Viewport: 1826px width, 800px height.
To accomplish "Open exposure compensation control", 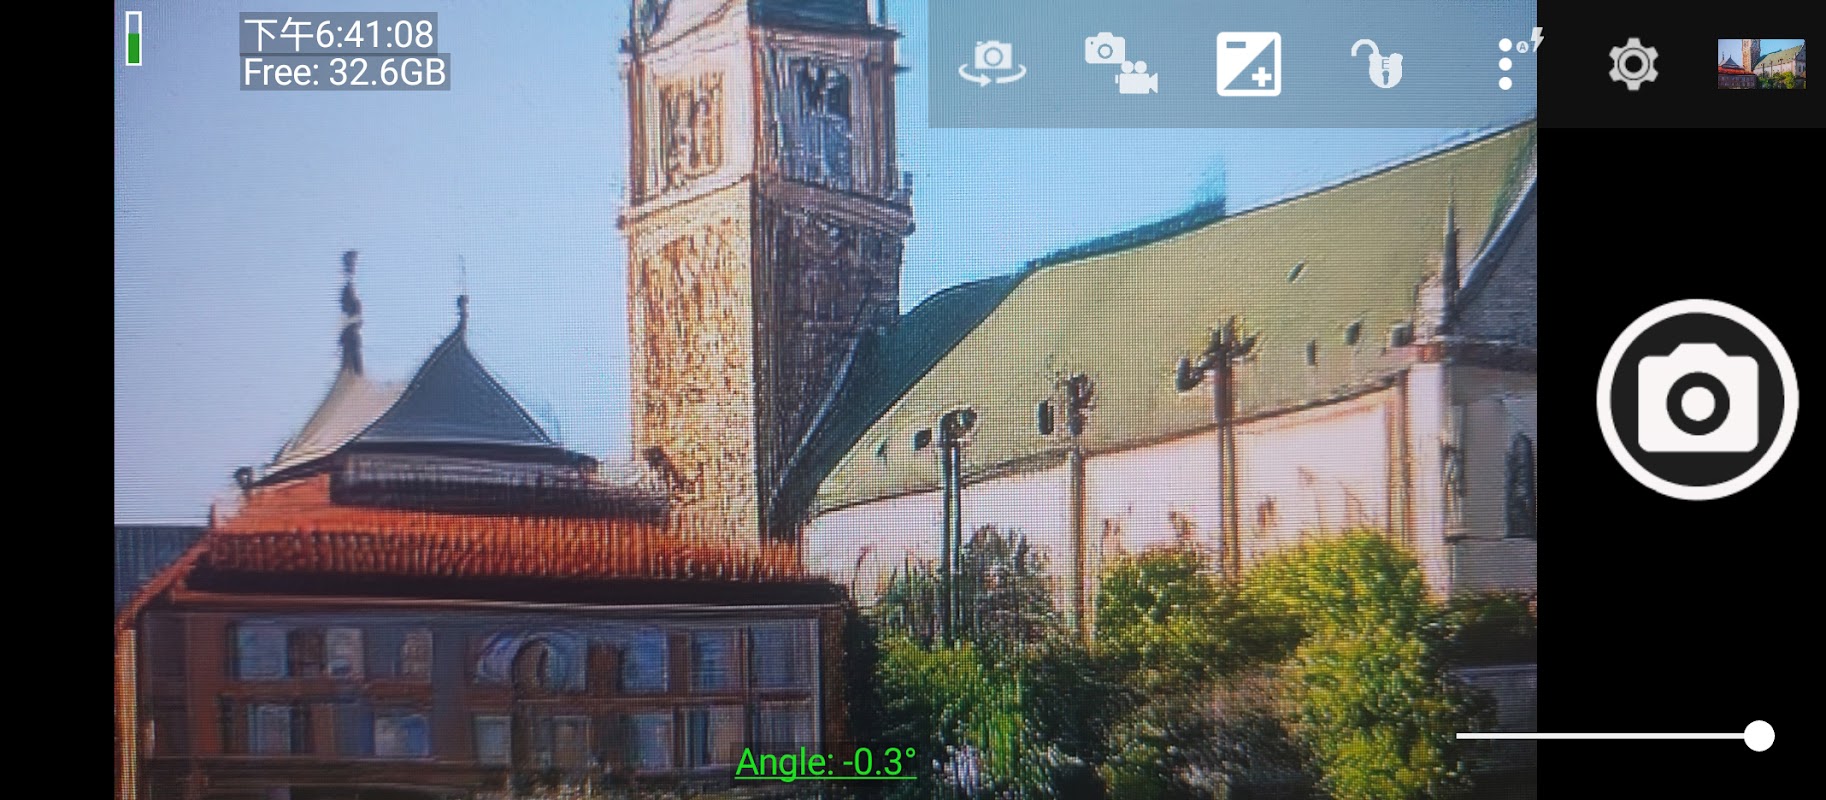I will (x=1248, y=64).
